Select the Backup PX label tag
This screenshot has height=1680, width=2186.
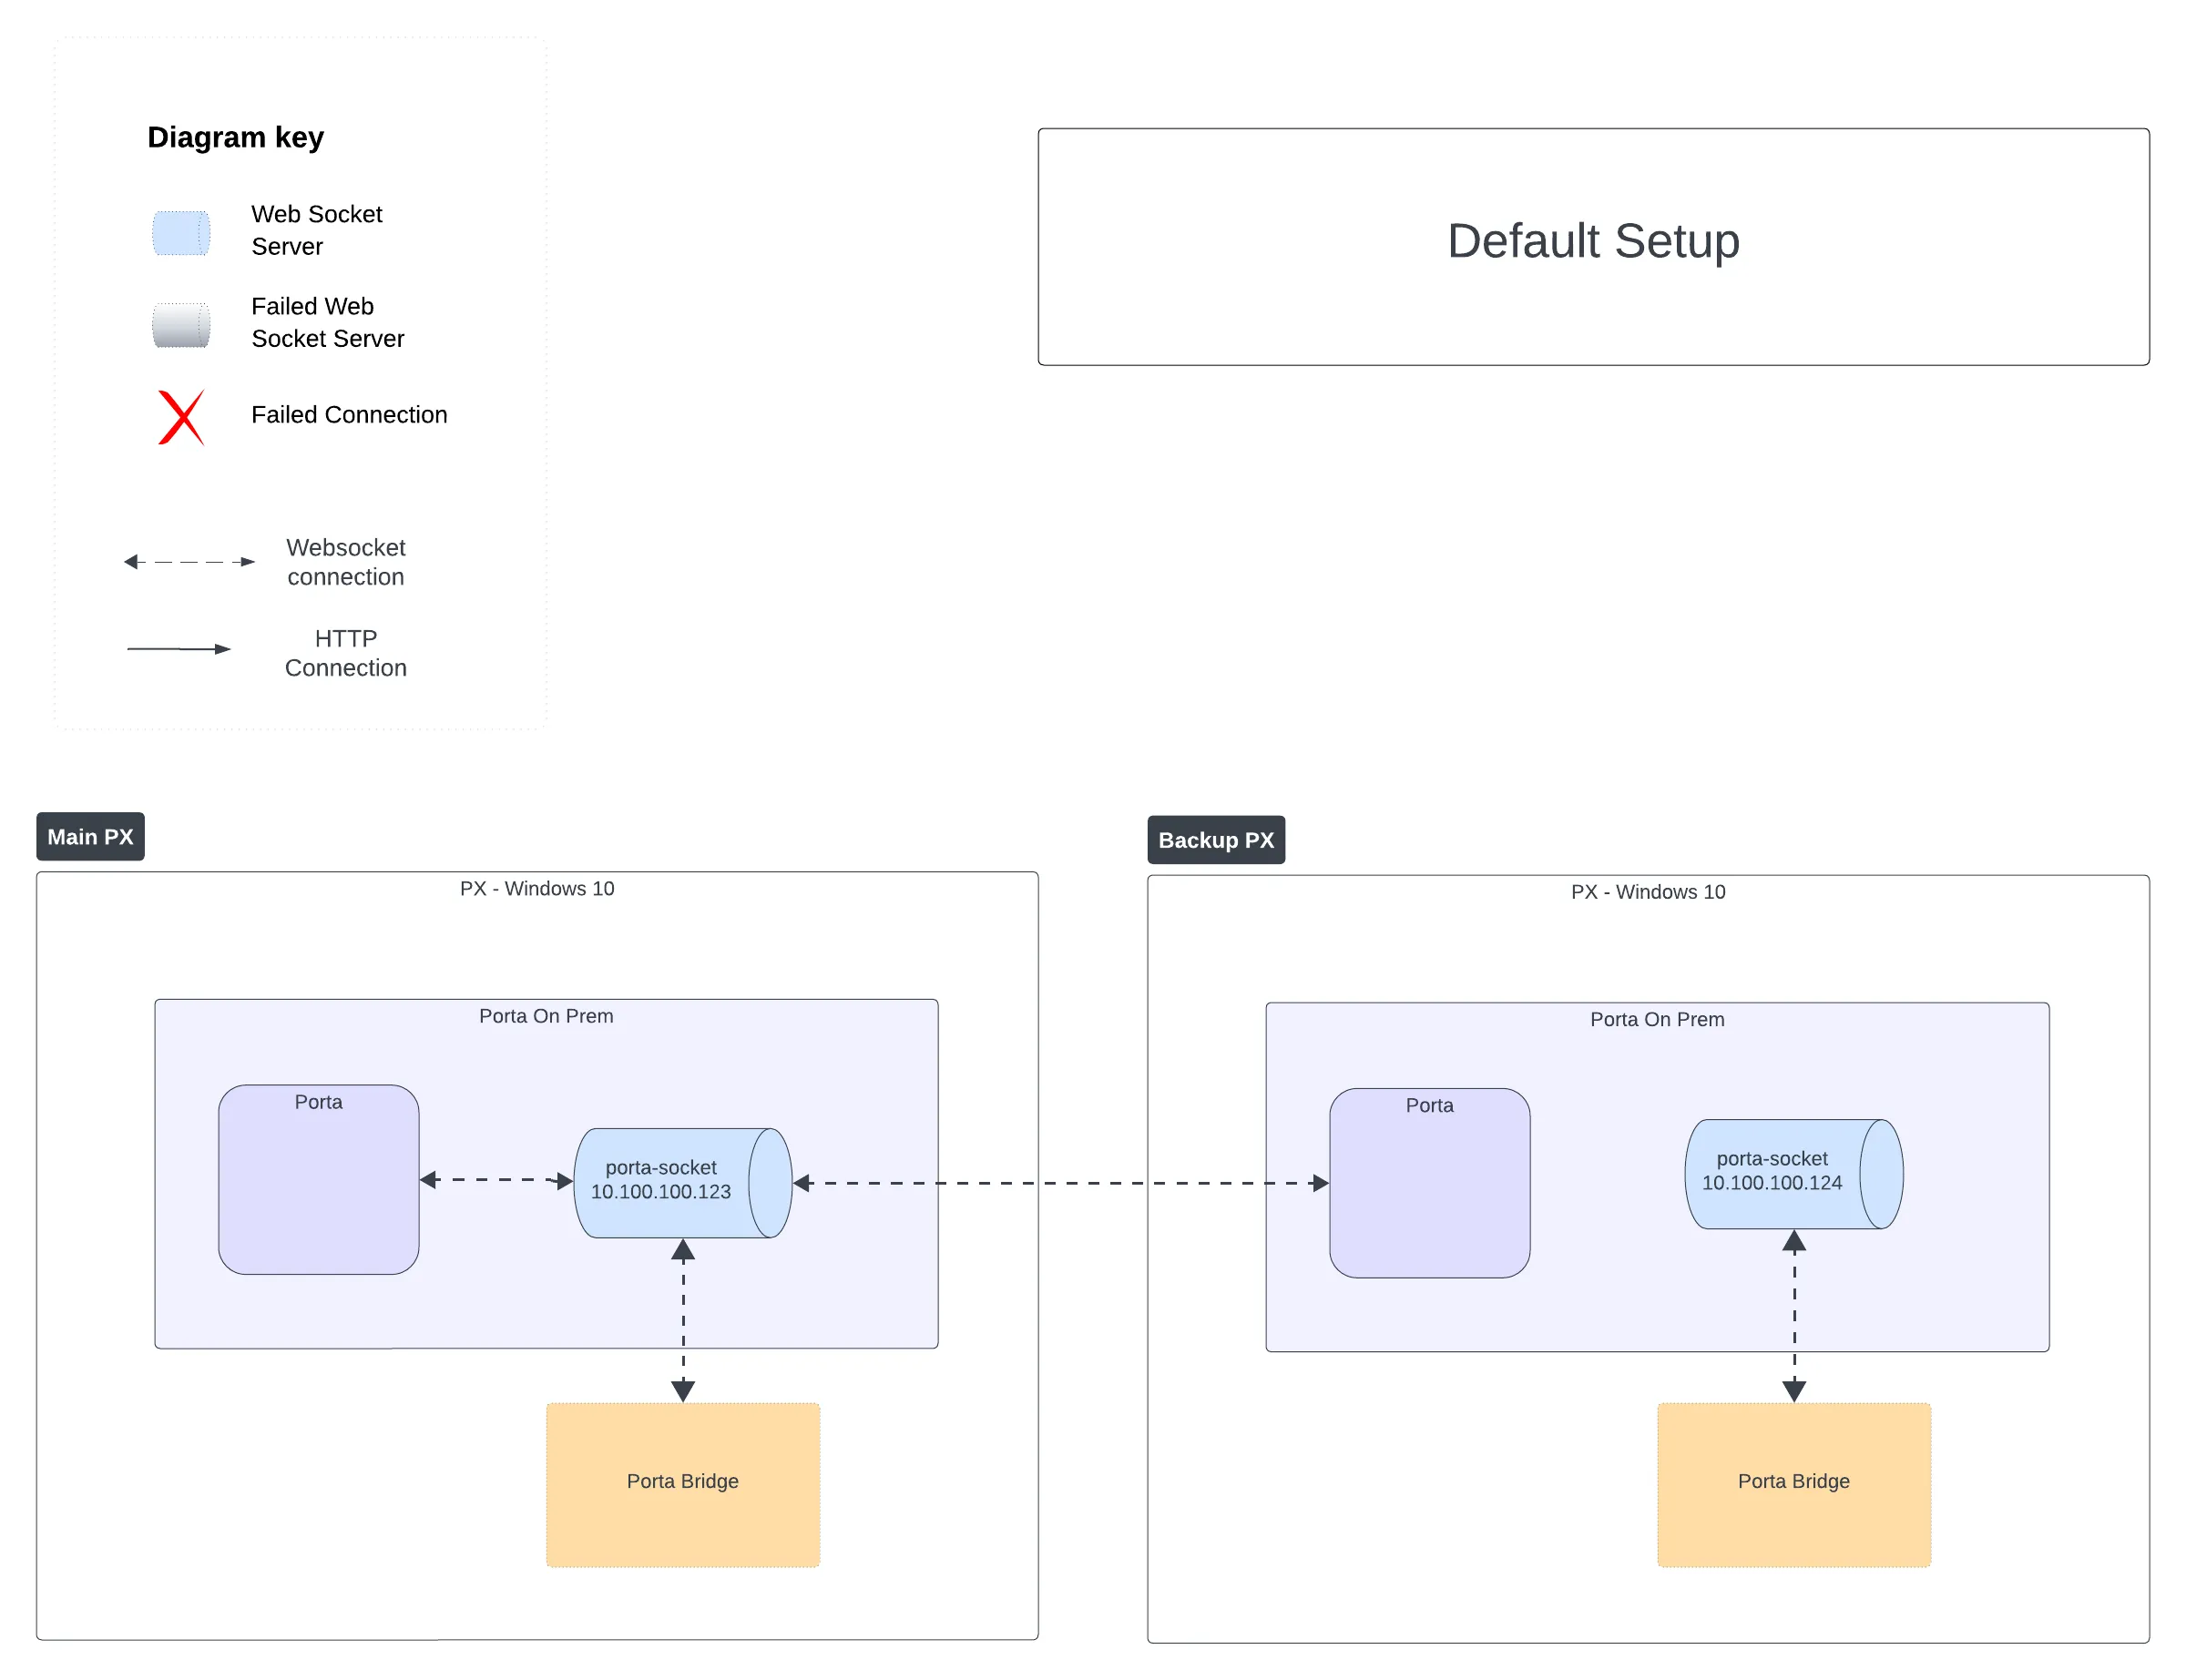coord(1215,840)
